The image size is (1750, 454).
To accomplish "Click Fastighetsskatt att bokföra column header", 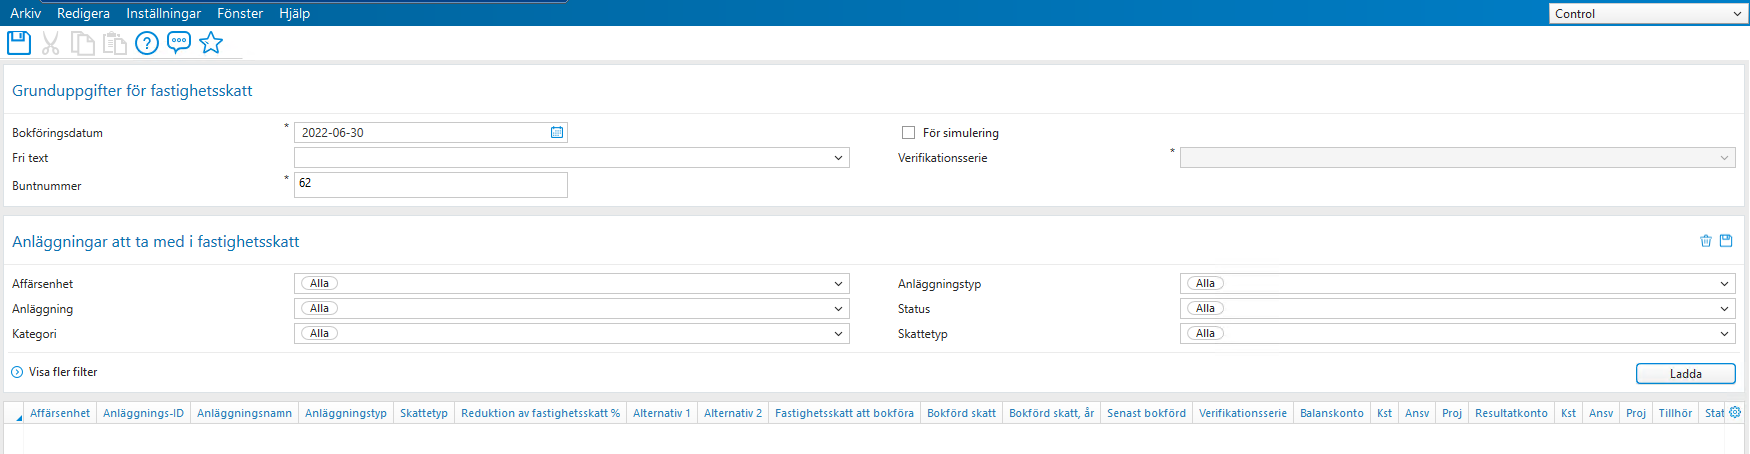I will click(x=844, y=413).
